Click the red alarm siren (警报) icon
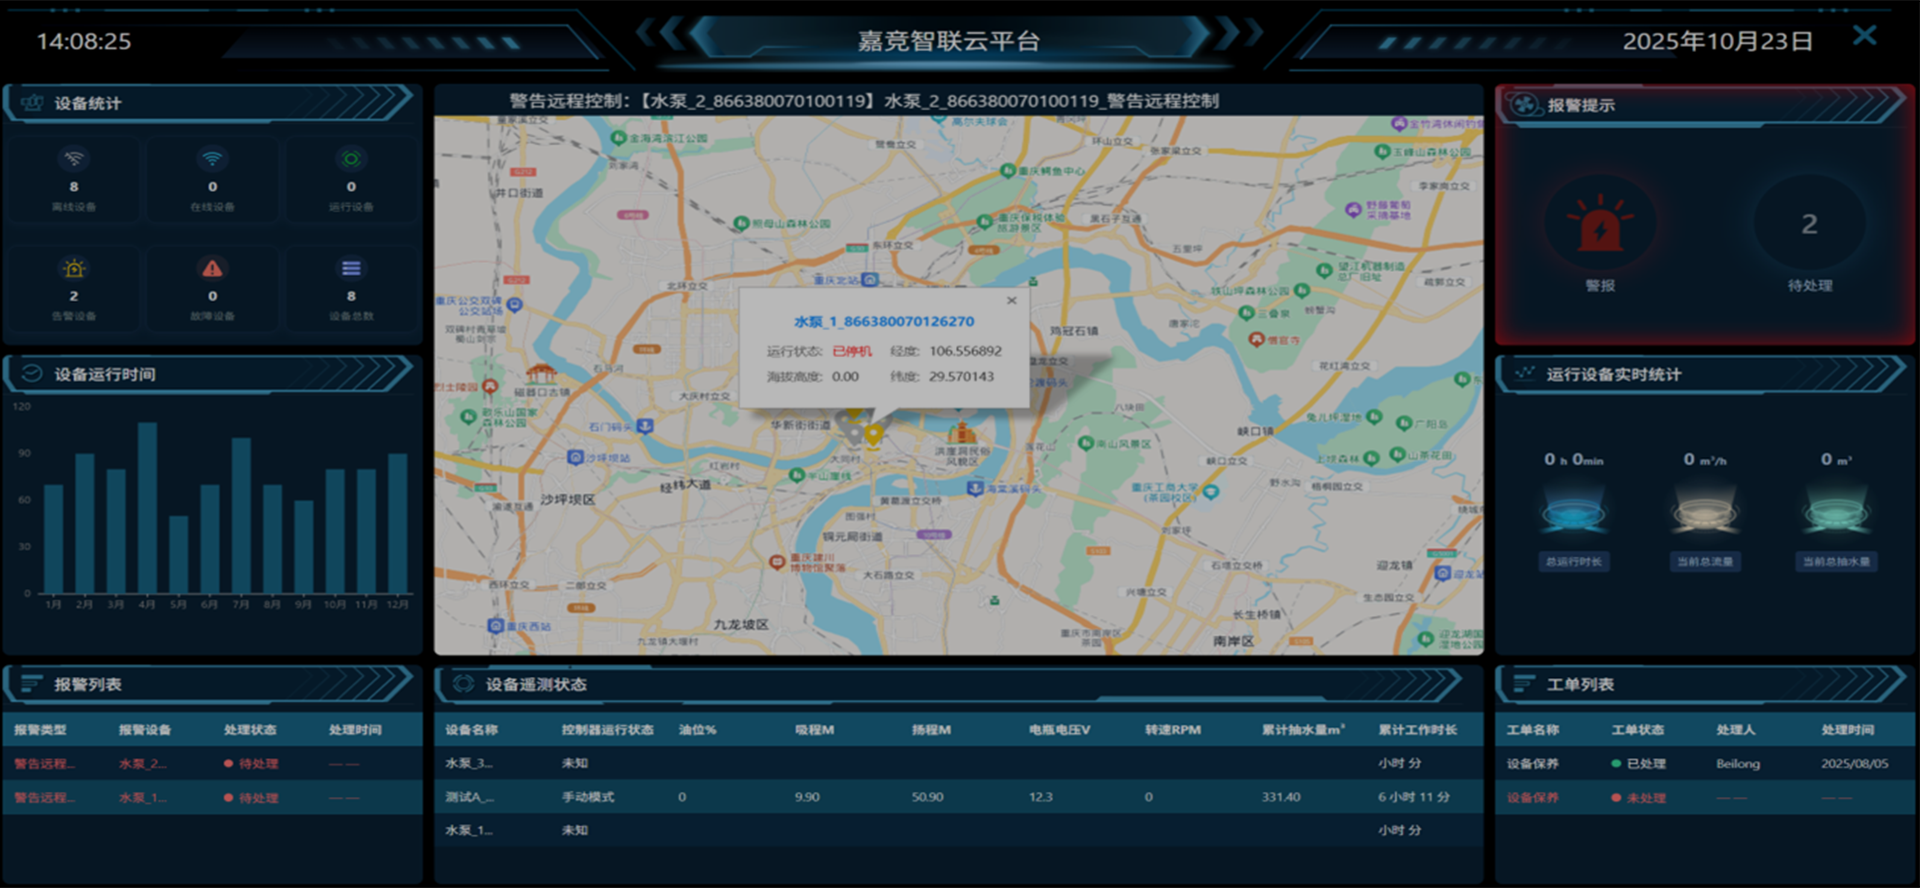 coord(1600,226)
